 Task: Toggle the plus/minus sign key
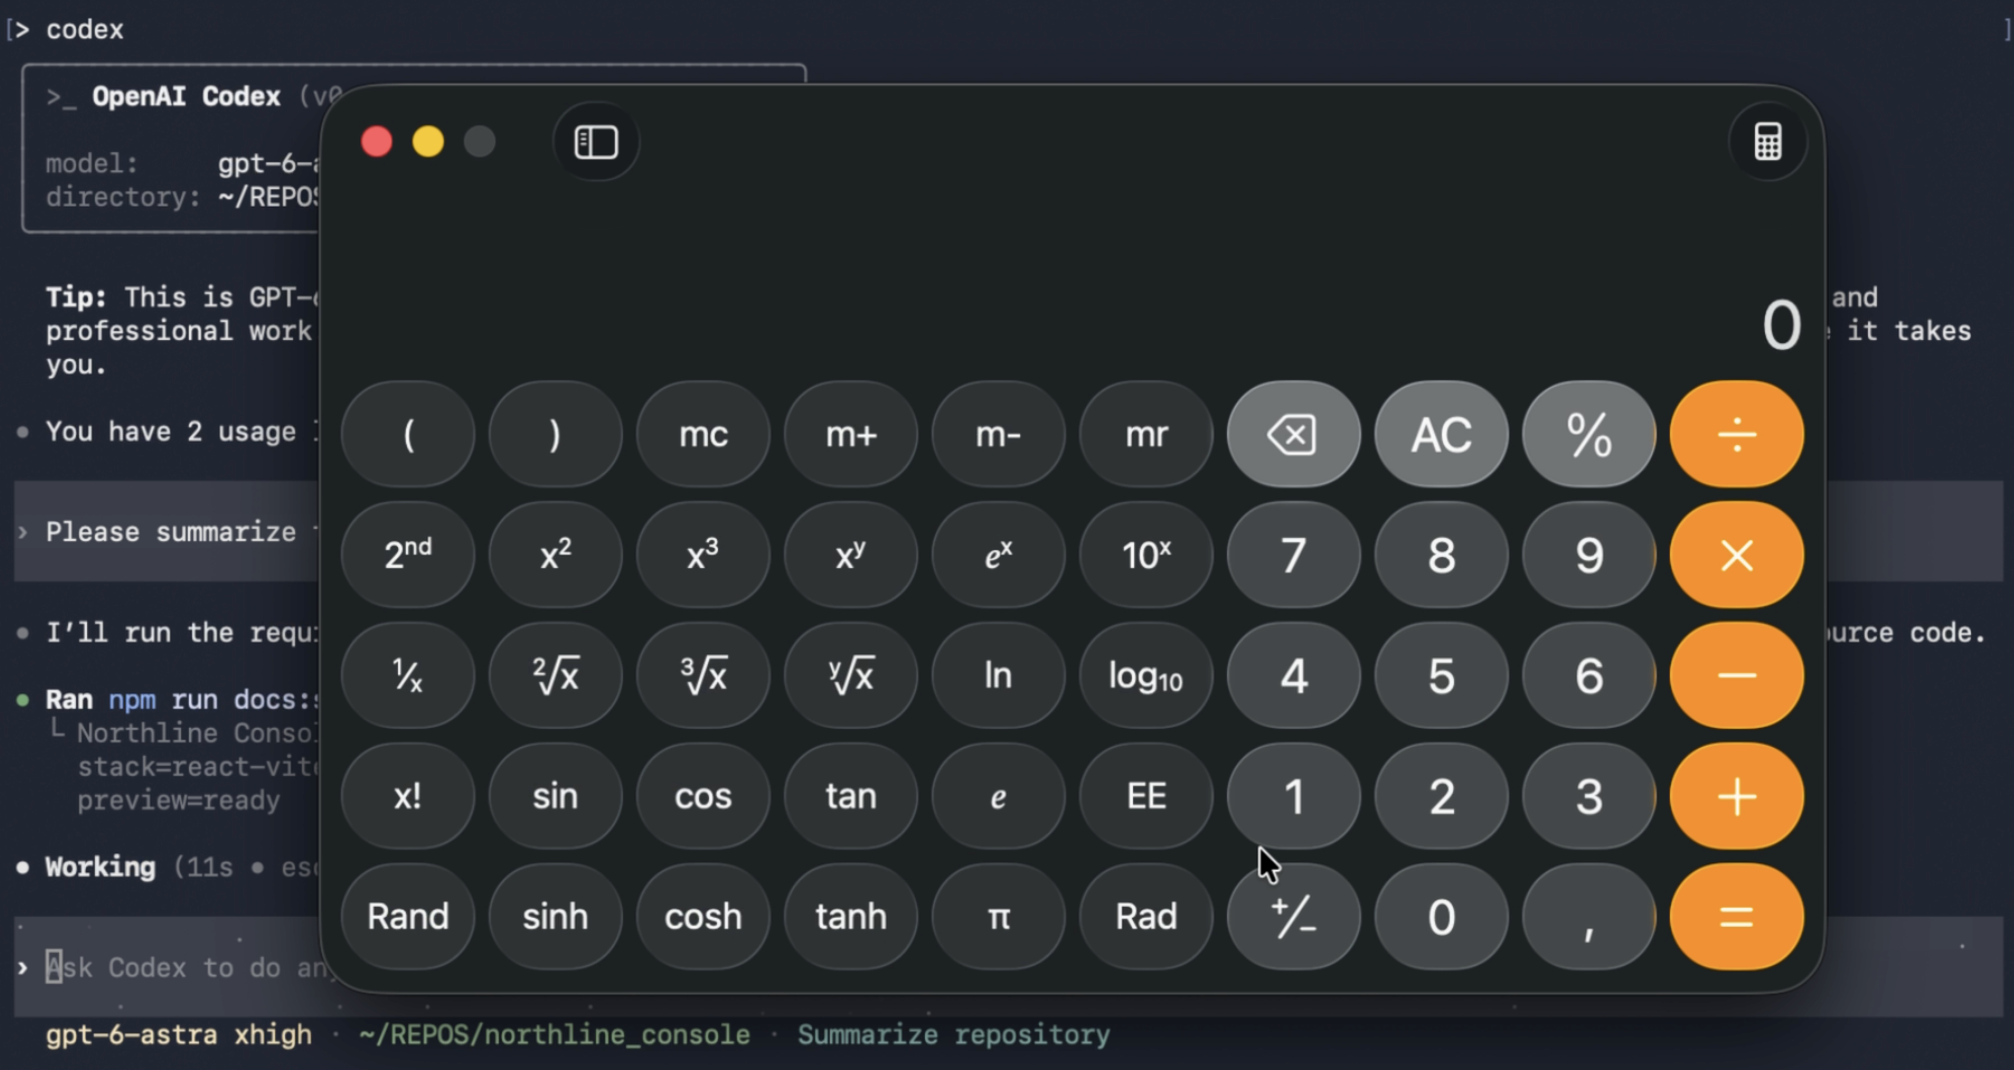[x=1293, y=917]
